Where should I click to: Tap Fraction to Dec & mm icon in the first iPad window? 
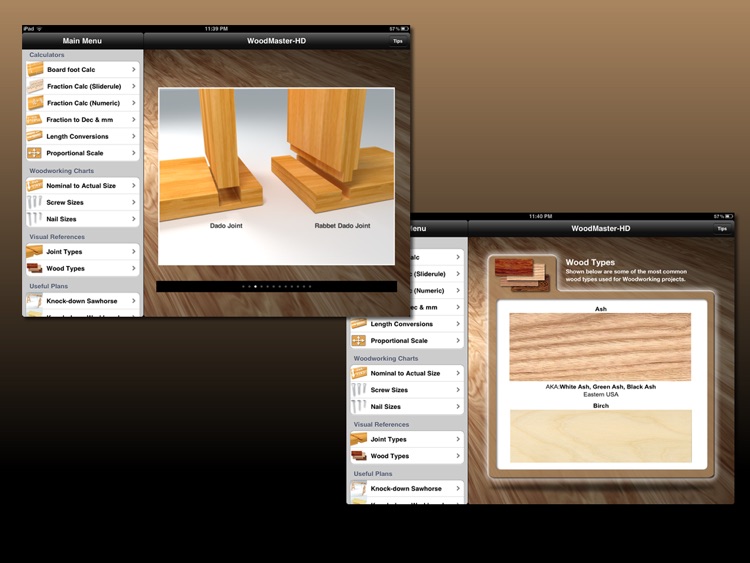(34, 120)
